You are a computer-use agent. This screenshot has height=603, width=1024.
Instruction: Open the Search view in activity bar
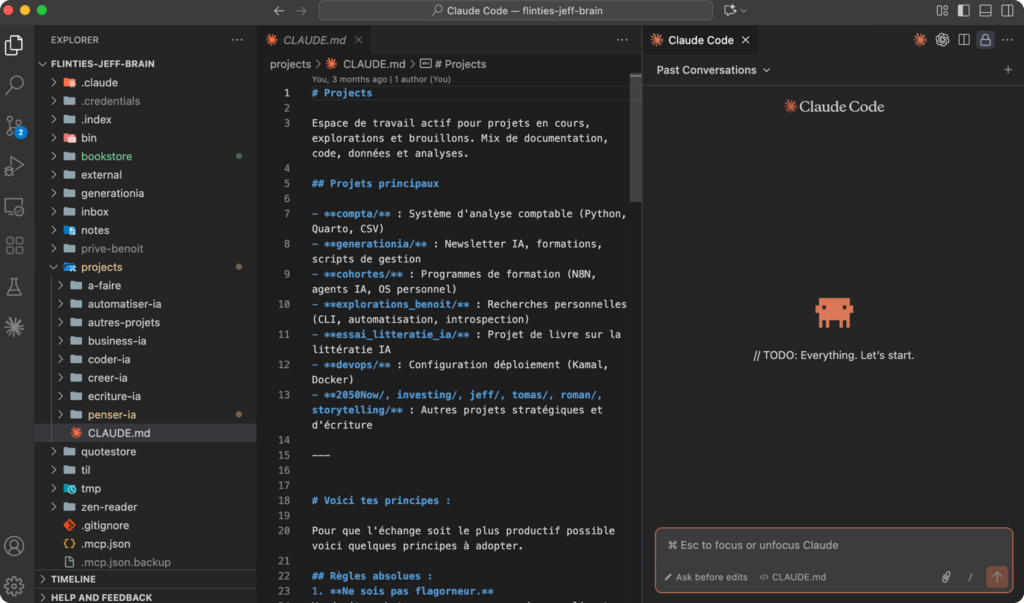(x=14, y=84)
